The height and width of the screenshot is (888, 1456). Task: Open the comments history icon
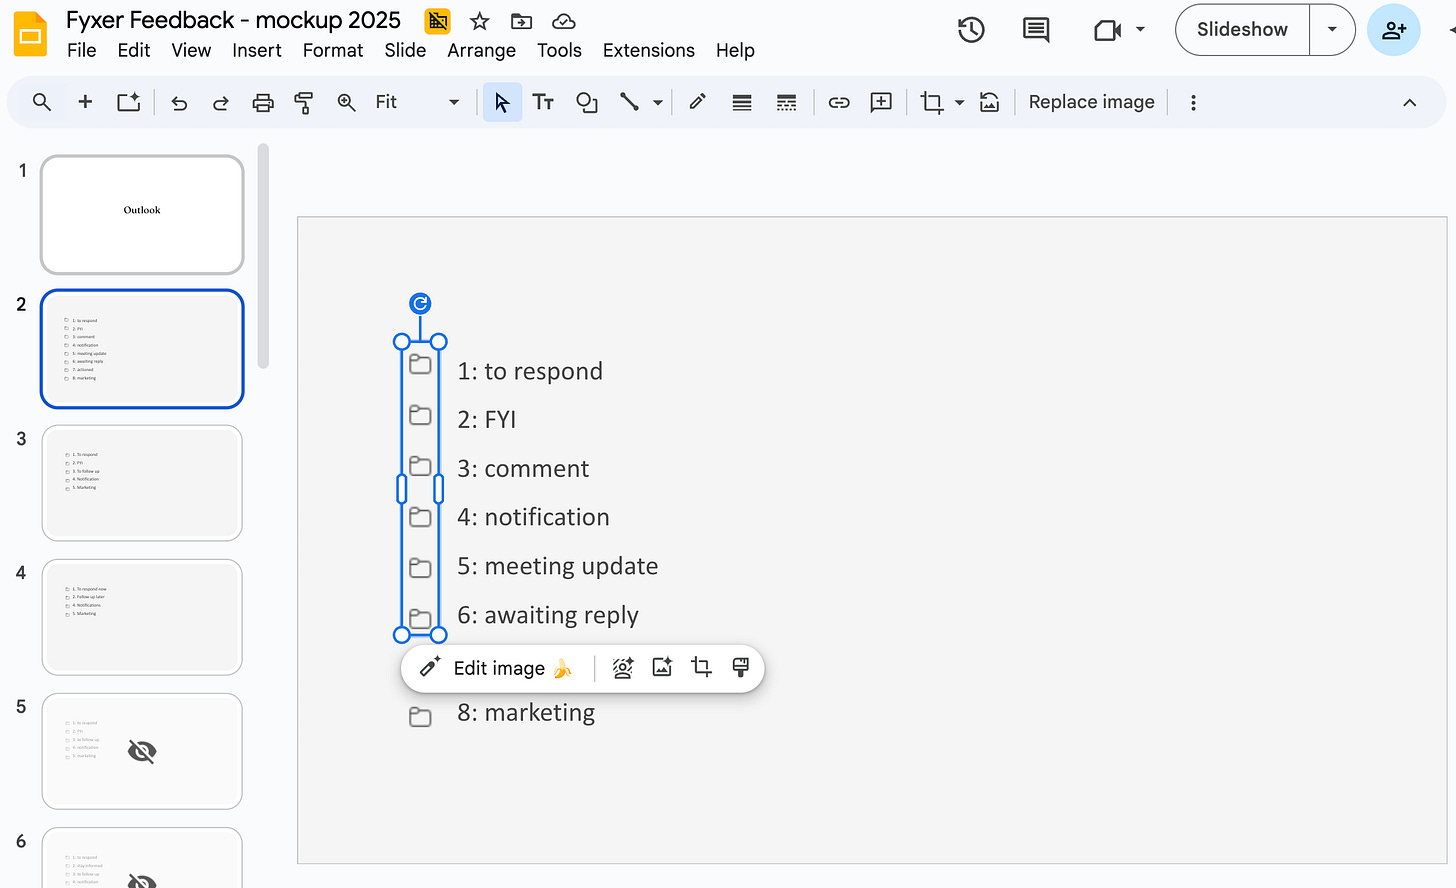(x=1036, y=30)
